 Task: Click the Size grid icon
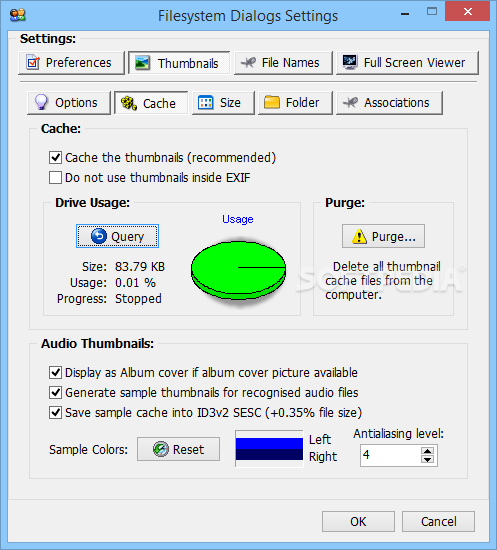[206, 102]
